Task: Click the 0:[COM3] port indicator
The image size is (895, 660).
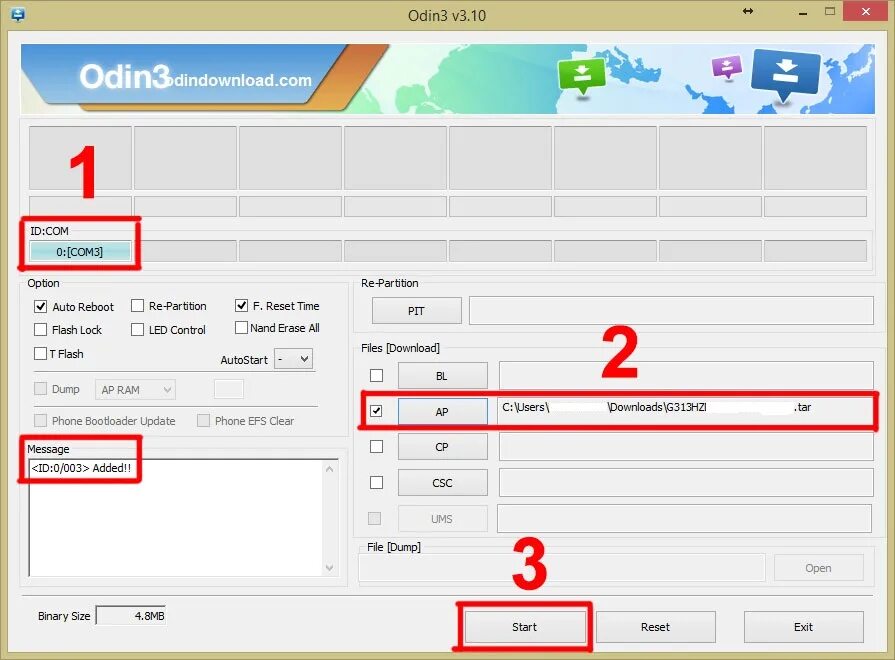Action: 80,252
